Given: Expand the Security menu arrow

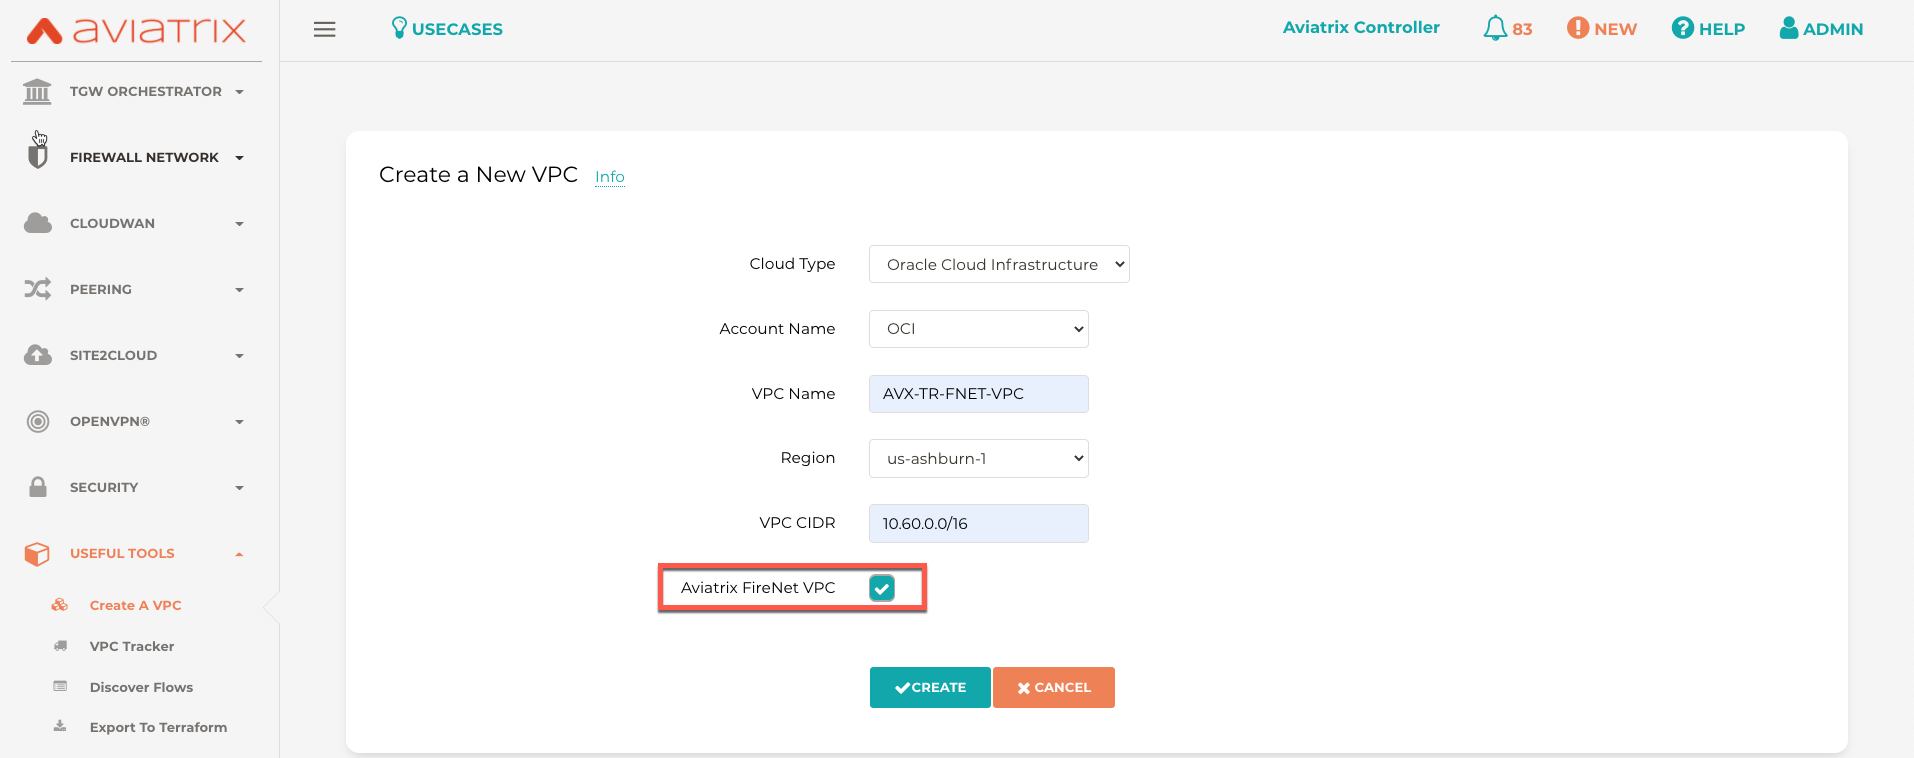Looking at the screenshot, I should pyautogui.click(x=239, y=488).
